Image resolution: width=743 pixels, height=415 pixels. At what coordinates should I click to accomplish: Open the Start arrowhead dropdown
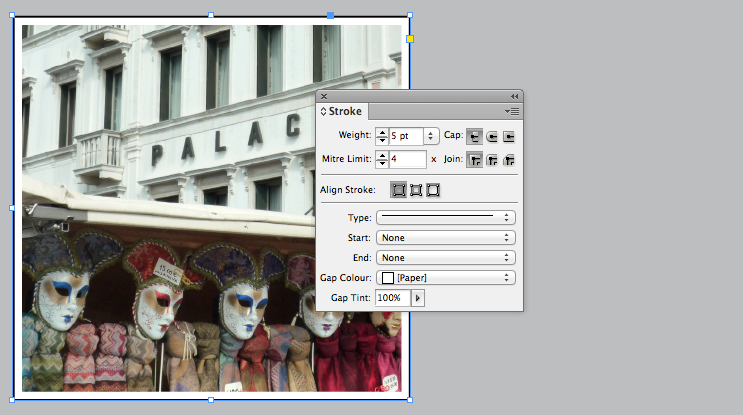(446, 237)
